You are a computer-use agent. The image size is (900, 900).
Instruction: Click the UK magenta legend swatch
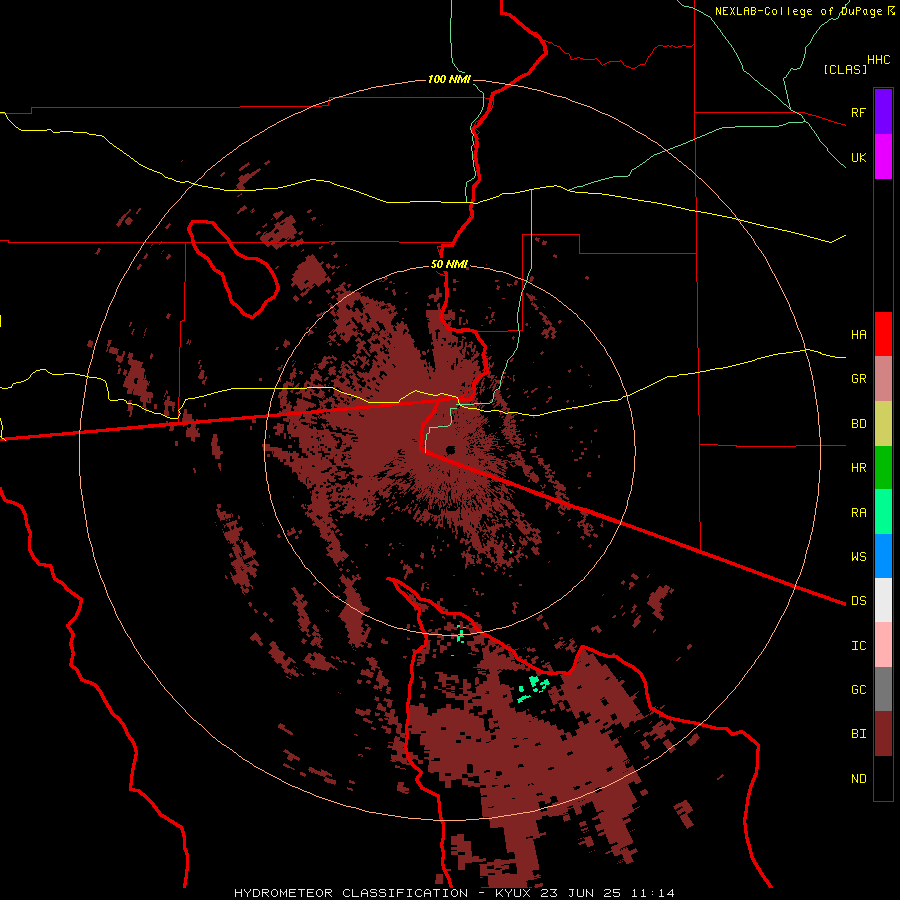tap(883, 157)
